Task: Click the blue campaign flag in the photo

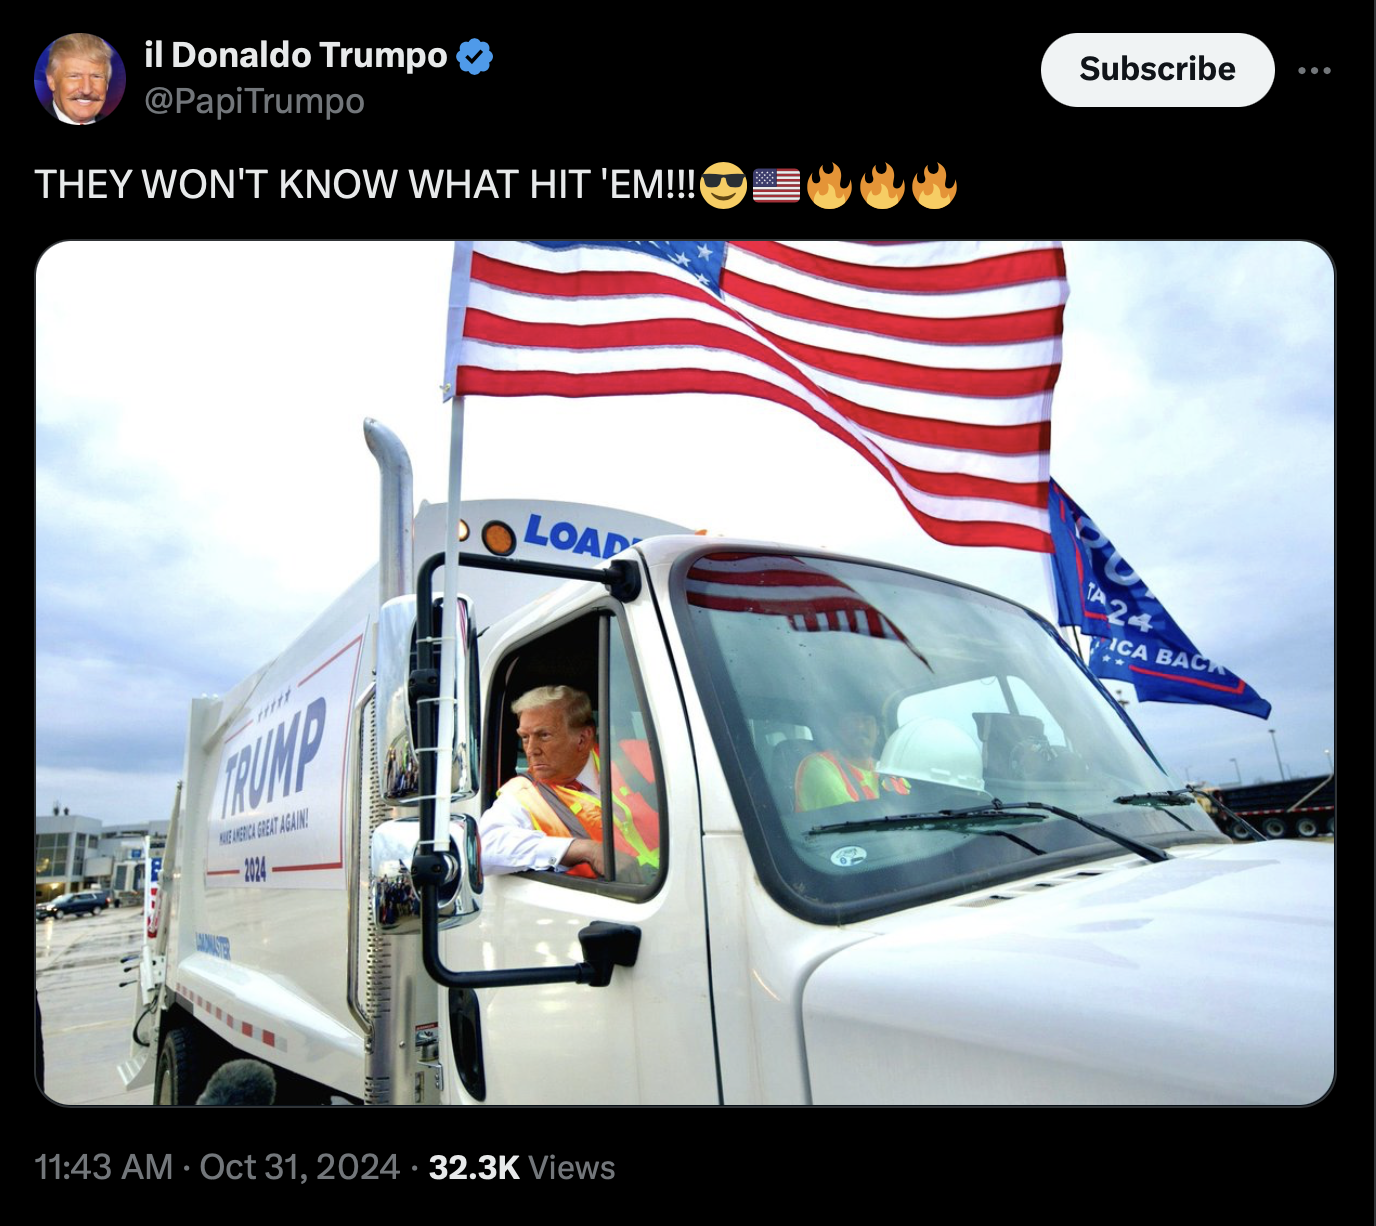Action: pos(1150,605)
